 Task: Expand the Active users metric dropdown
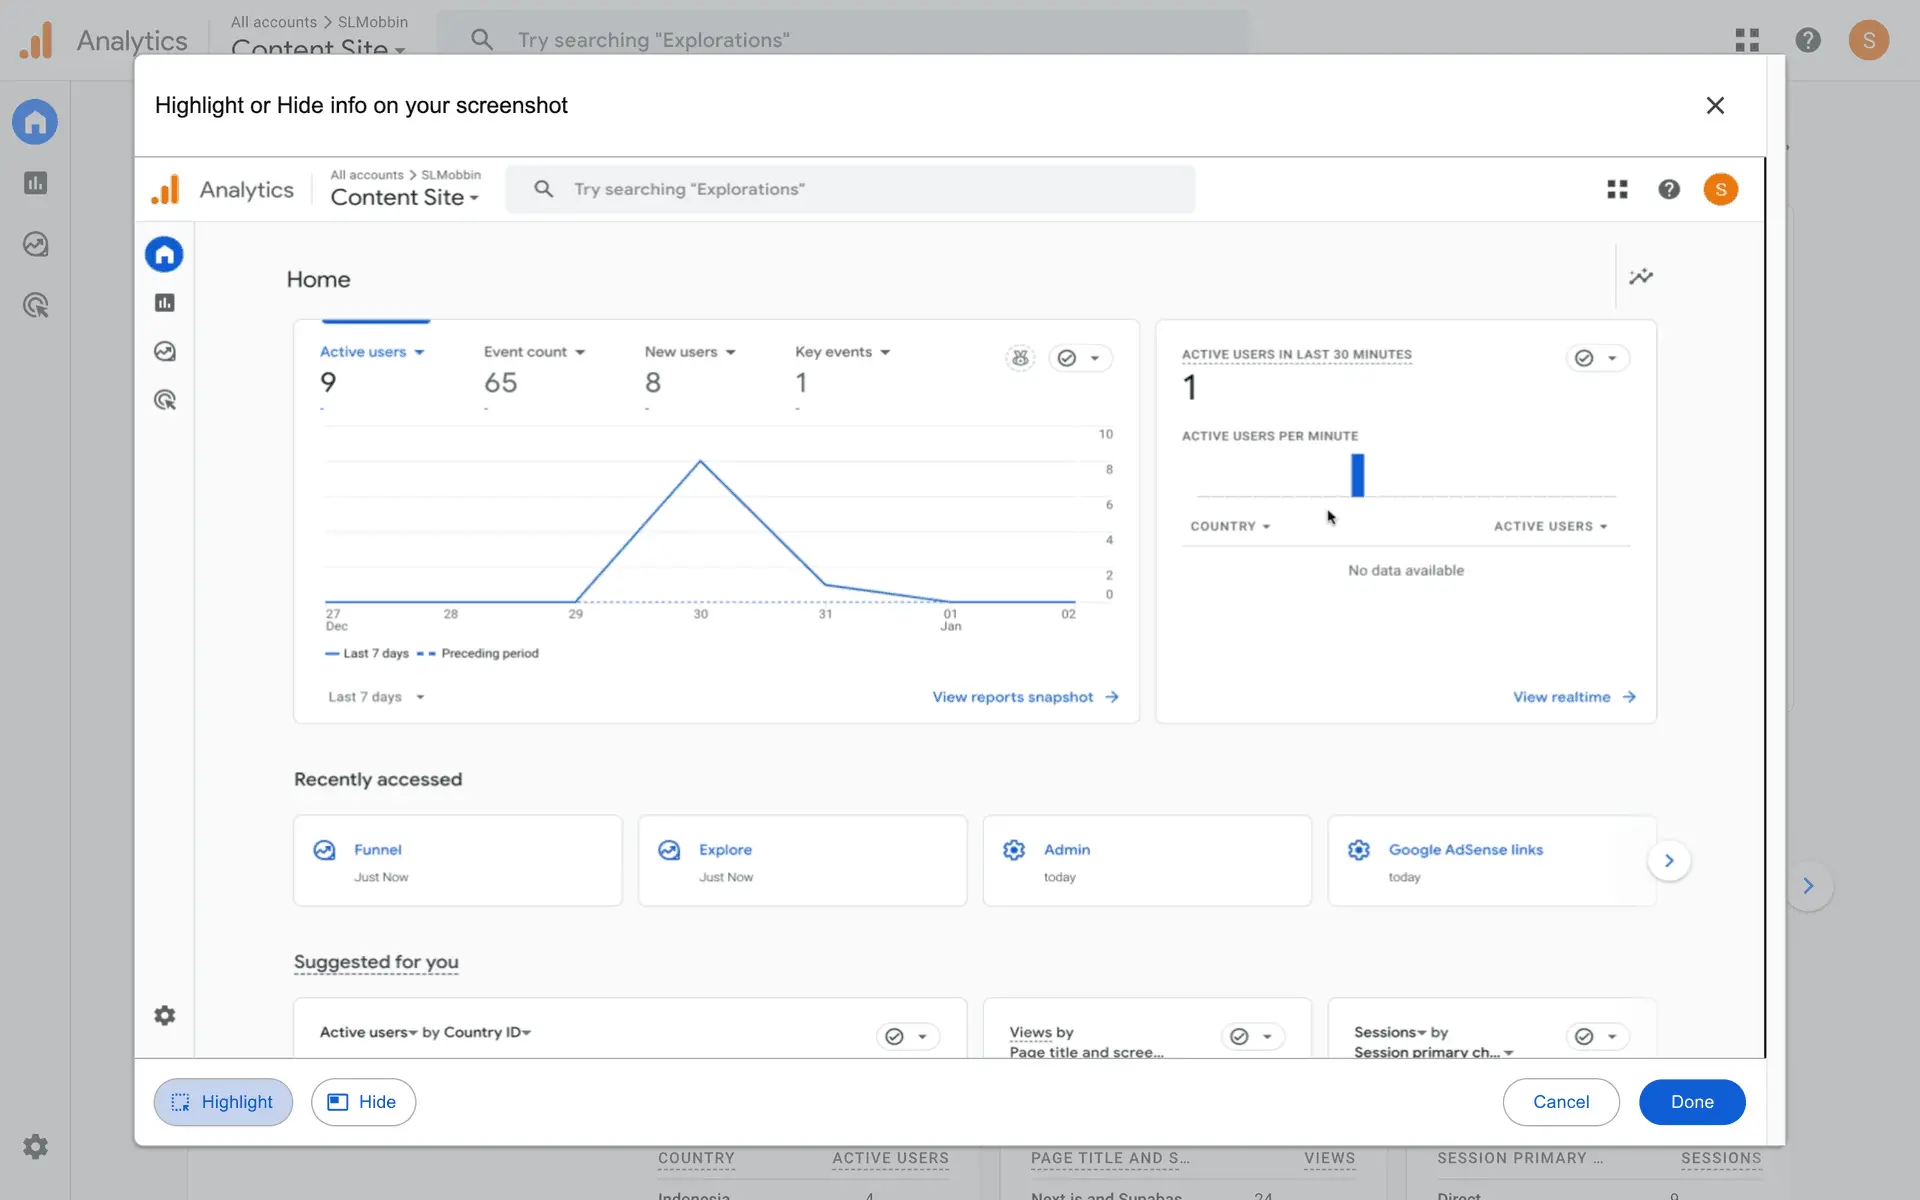[372, 353]
